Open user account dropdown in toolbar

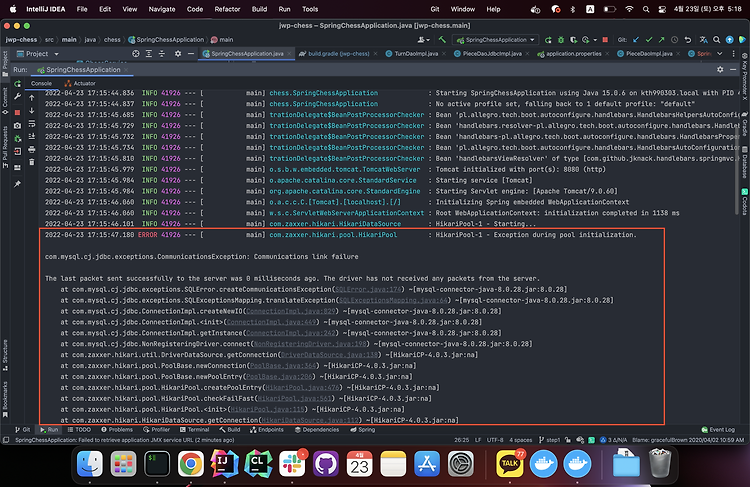point(424,40)
